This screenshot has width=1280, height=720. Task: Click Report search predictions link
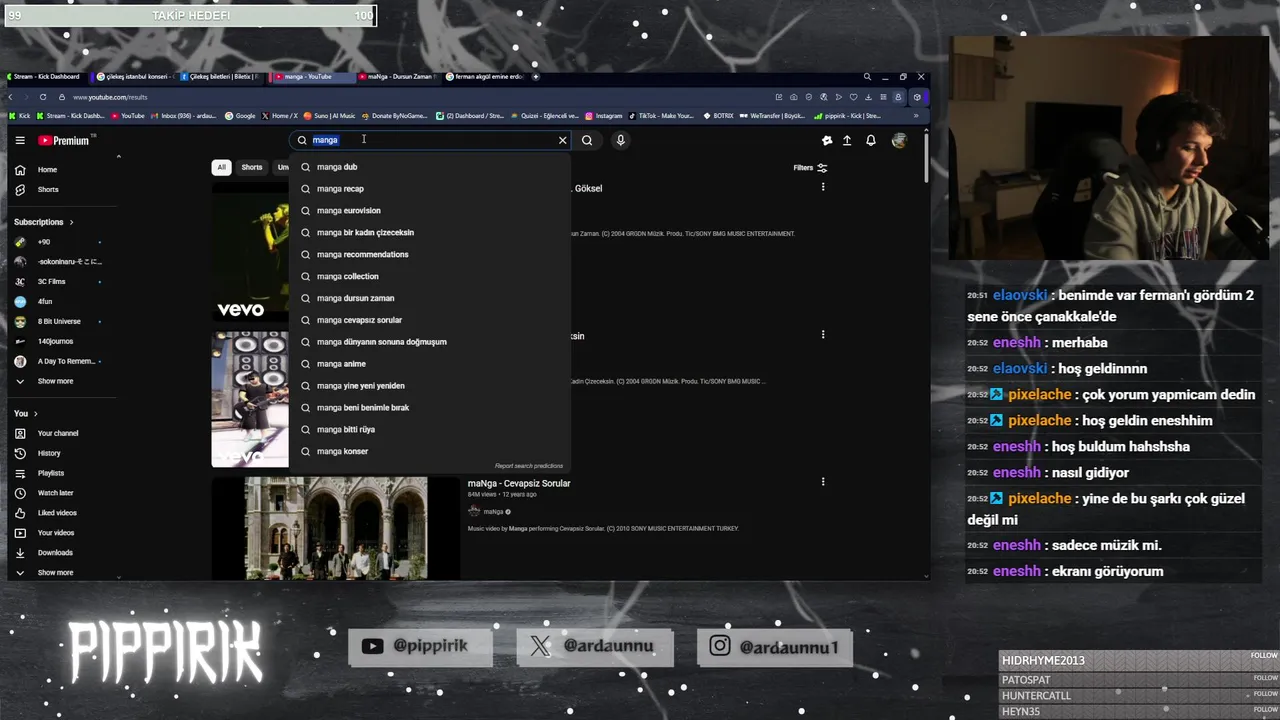[x=529, y=466]
